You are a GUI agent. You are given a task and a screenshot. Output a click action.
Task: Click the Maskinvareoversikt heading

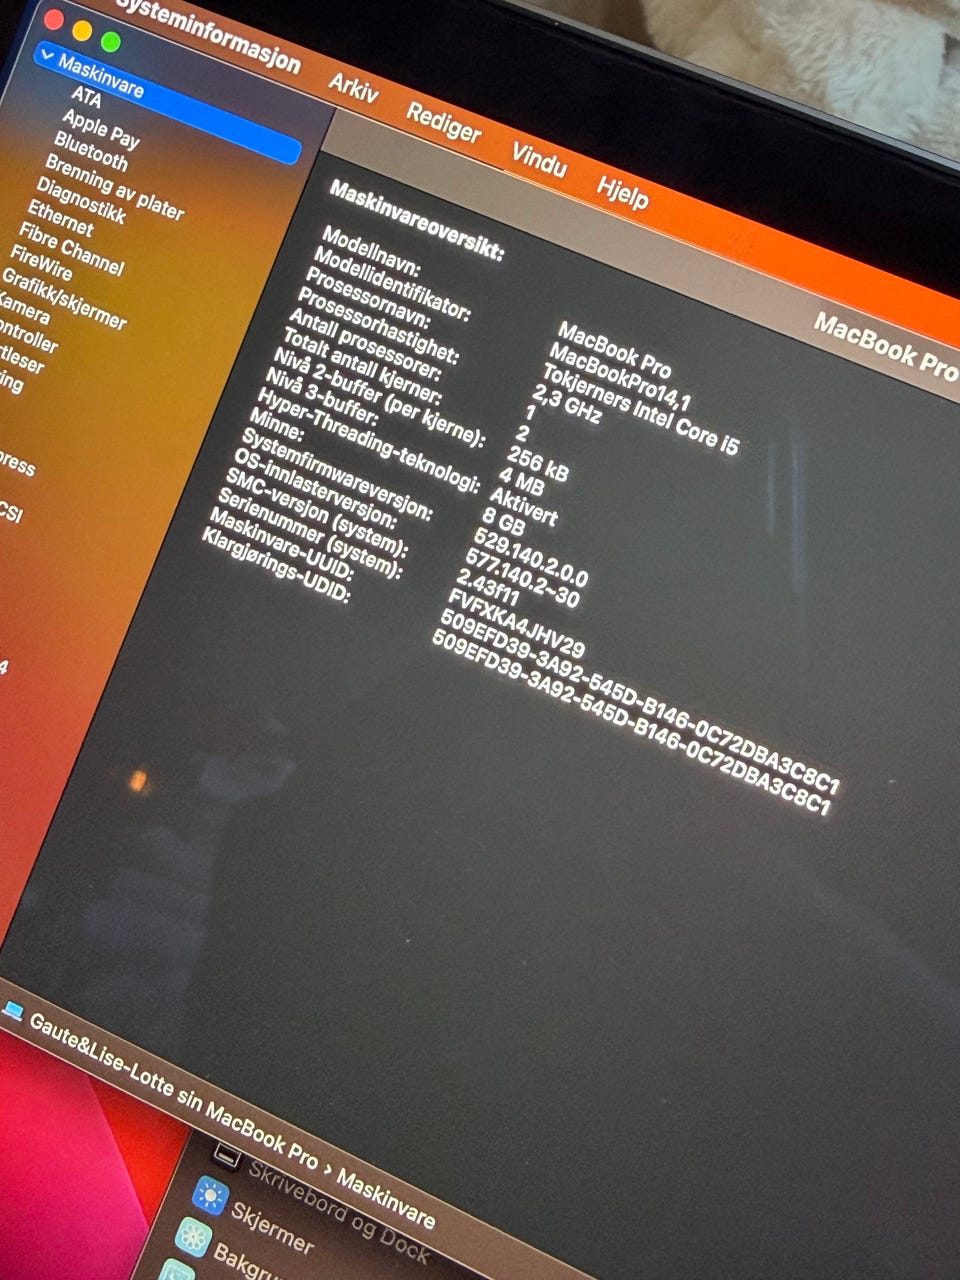coord(417,221)
